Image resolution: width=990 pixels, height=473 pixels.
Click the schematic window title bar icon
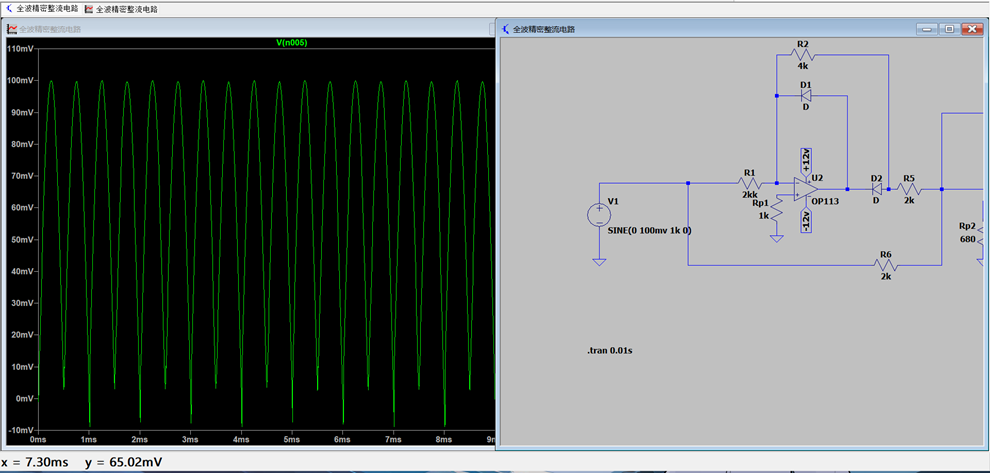pyautogui.click(x=506, y=29)
